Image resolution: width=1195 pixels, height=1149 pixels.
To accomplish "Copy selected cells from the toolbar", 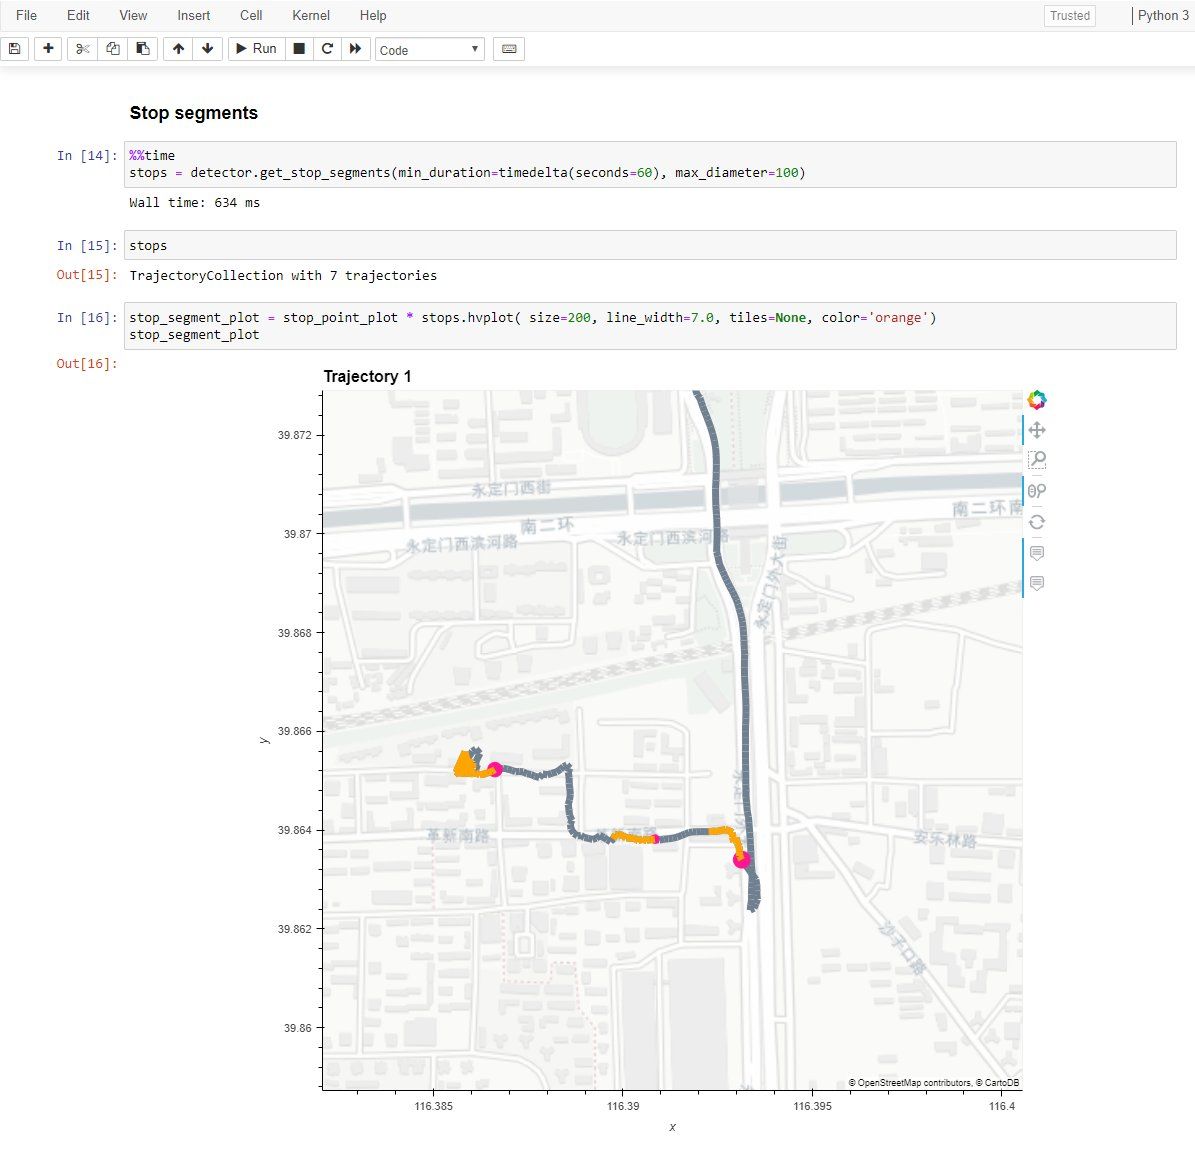I will (113, 49).
